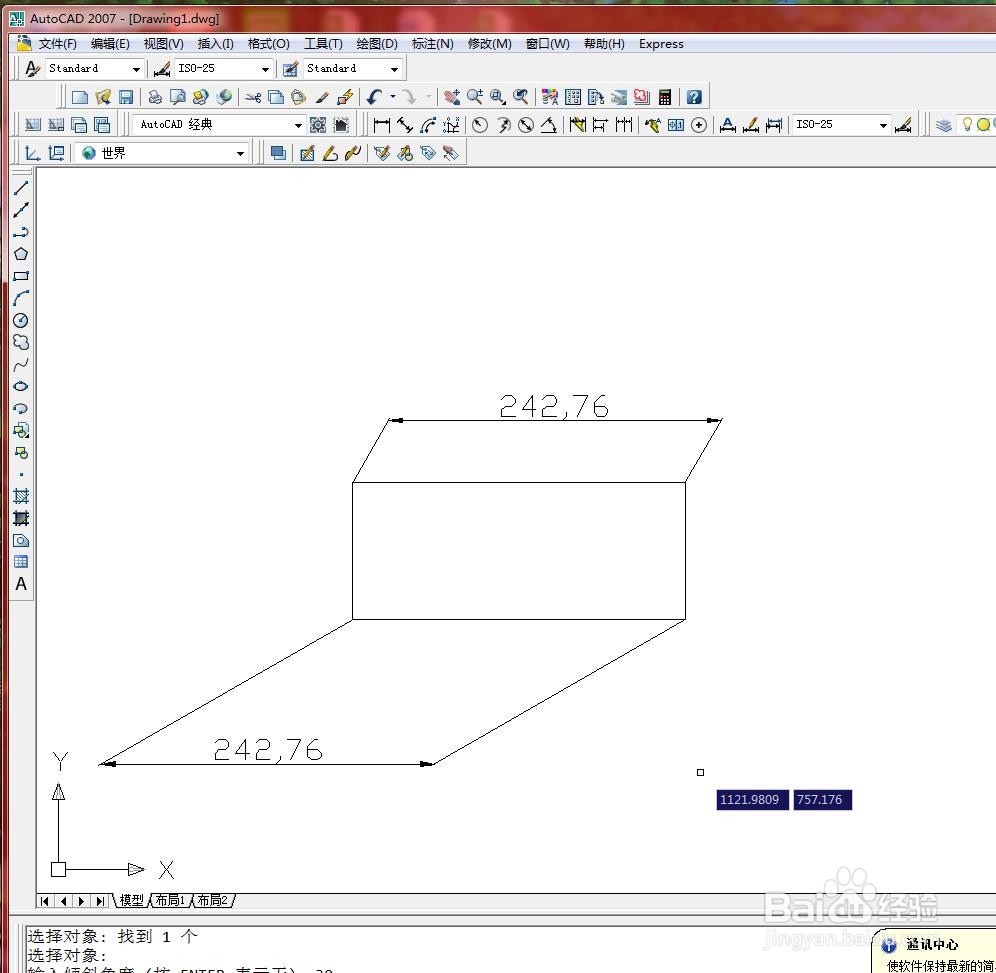This screenshot has width=996, height=973.
Task: Click the Cut scissors icon
Action: point(253,97)
